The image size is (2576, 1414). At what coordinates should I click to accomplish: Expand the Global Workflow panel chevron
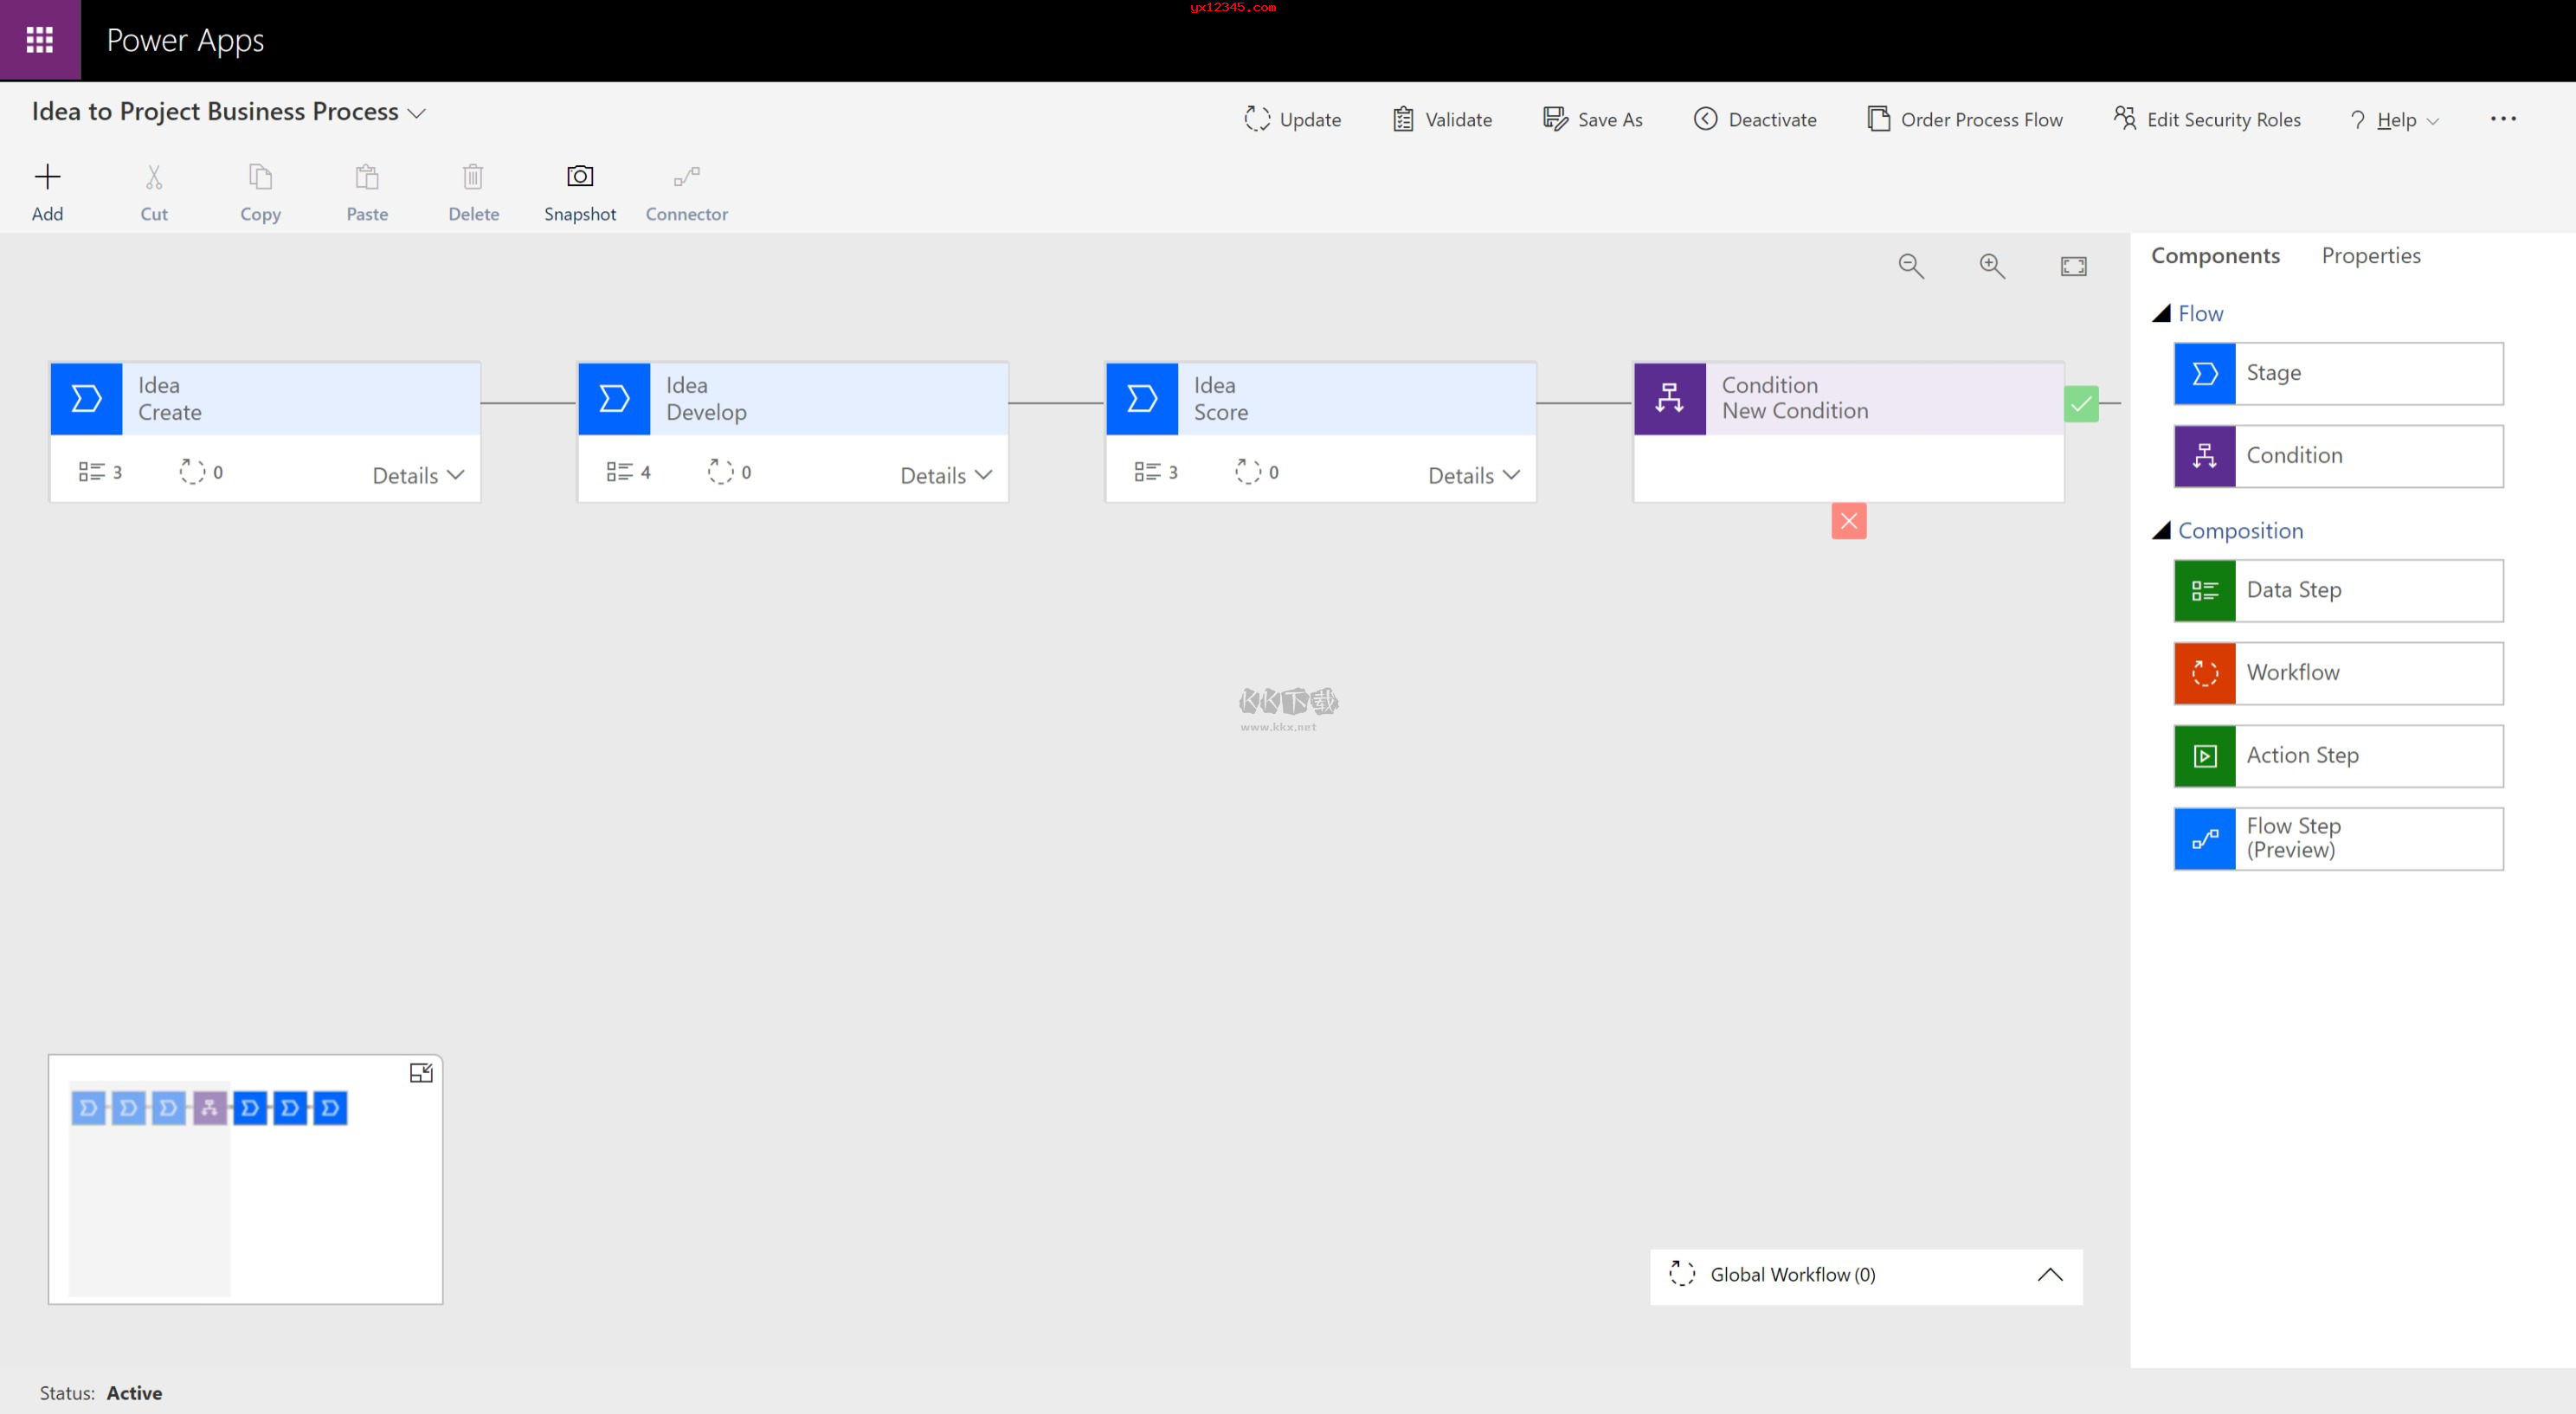[x=2050, y=1275]
